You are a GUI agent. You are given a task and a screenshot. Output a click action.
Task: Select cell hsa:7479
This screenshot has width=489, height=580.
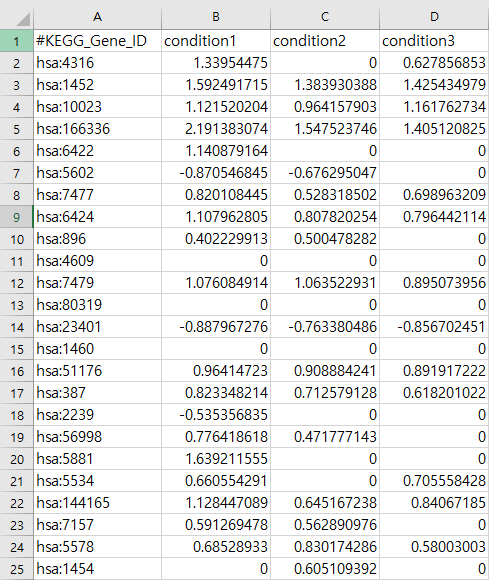(97, 283)
